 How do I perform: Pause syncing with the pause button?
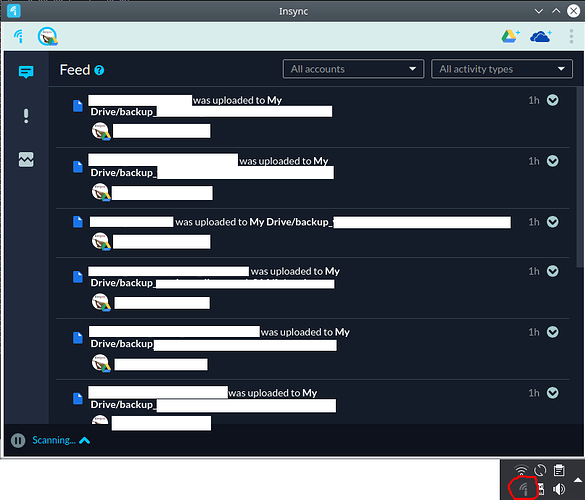[18, 440]
